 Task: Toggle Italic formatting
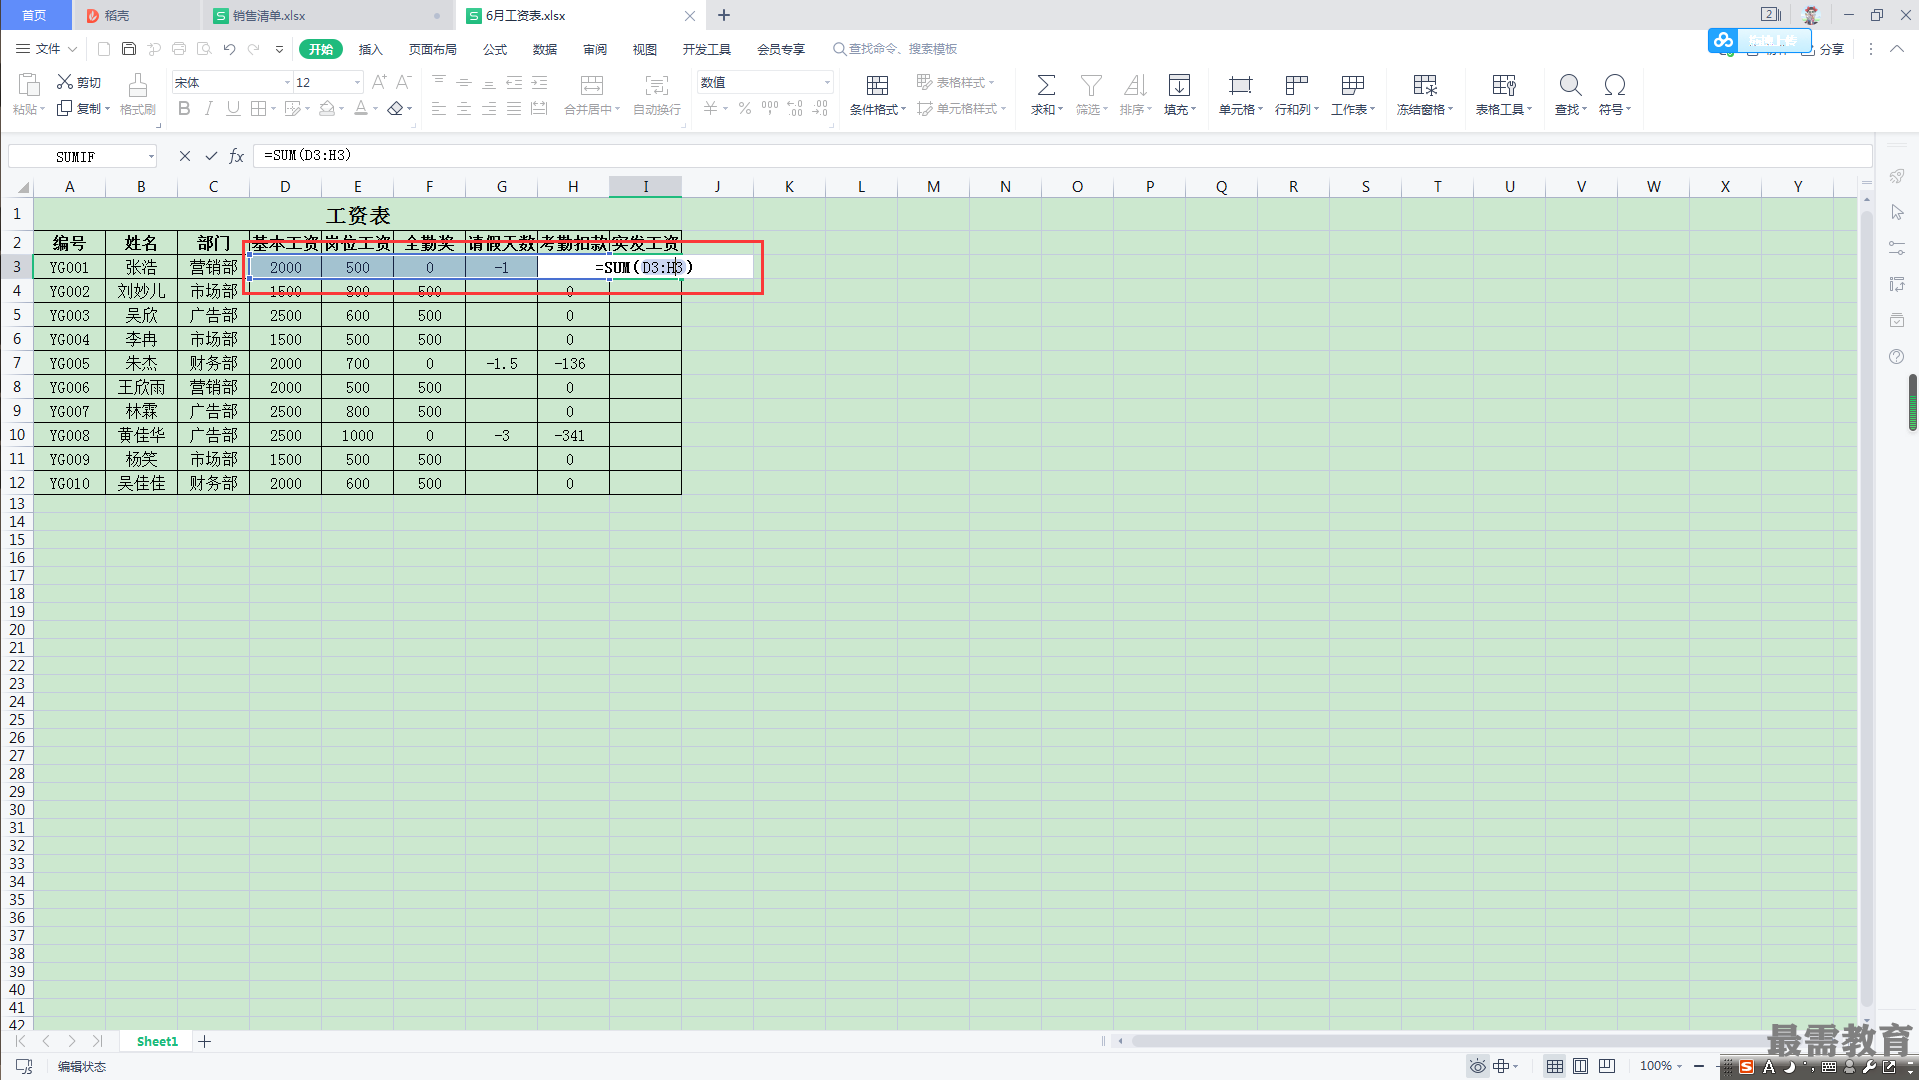pyautogui.click(x=208, y=108)
